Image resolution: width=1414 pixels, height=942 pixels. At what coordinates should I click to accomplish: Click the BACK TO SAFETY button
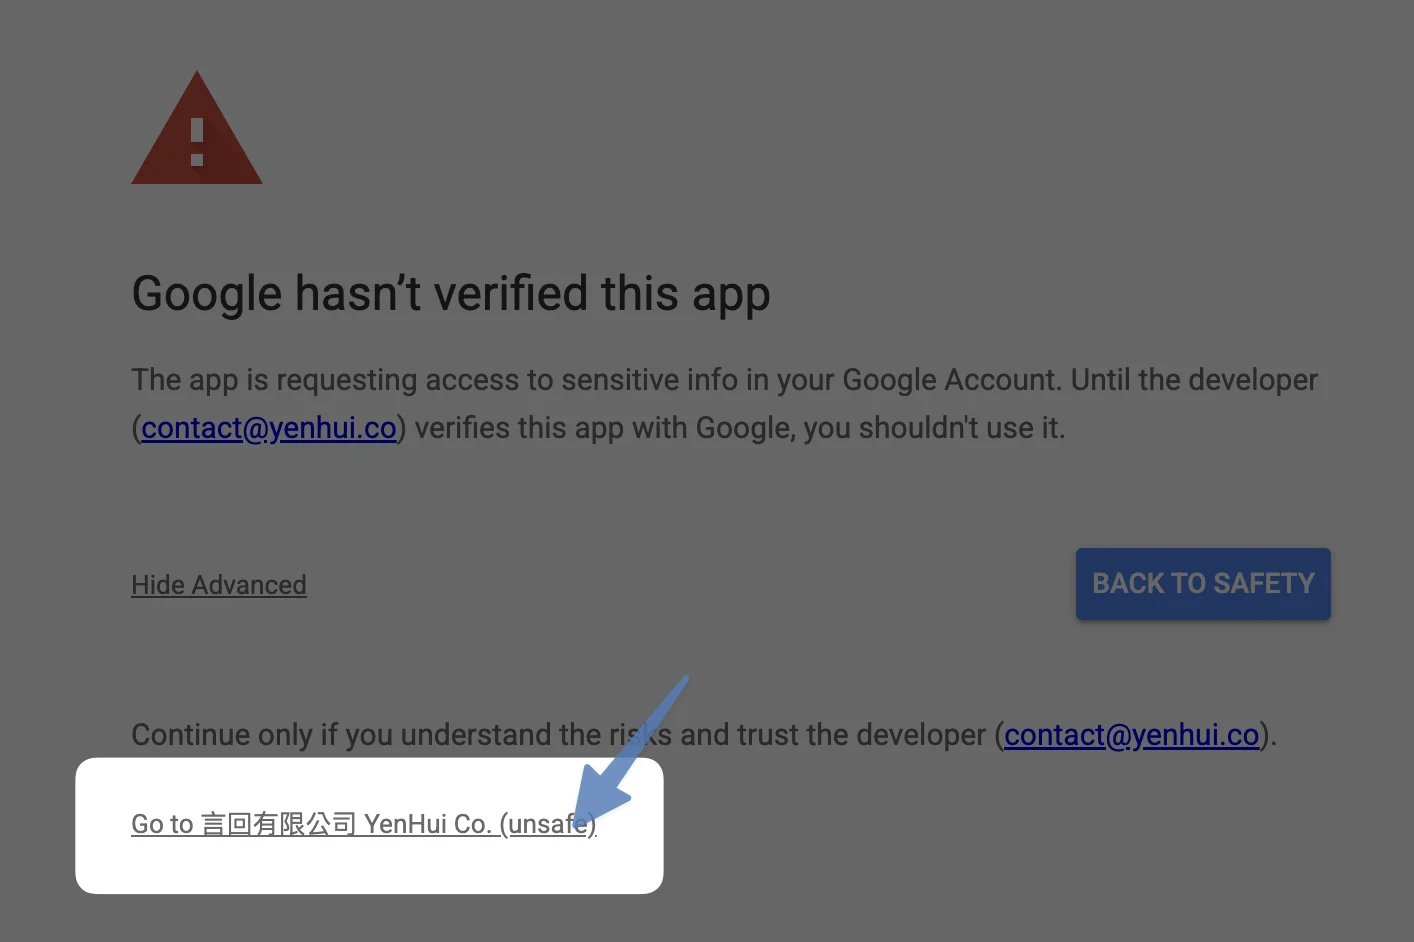click(1203, 584)
